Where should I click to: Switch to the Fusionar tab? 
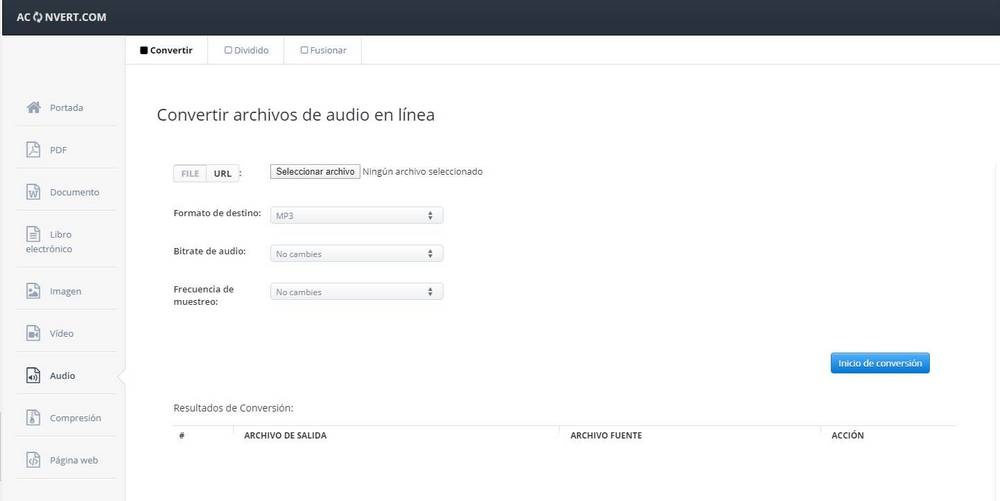(323, 50)
